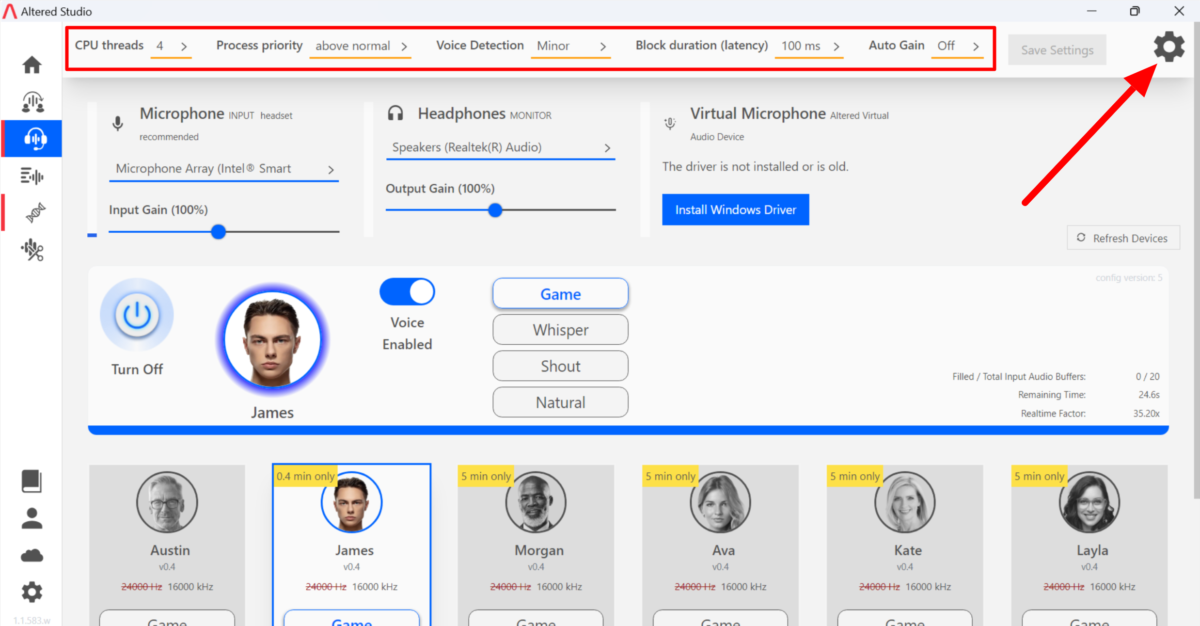Click the user account sidebar icon
1200x626 pixels.
(32, 518)
